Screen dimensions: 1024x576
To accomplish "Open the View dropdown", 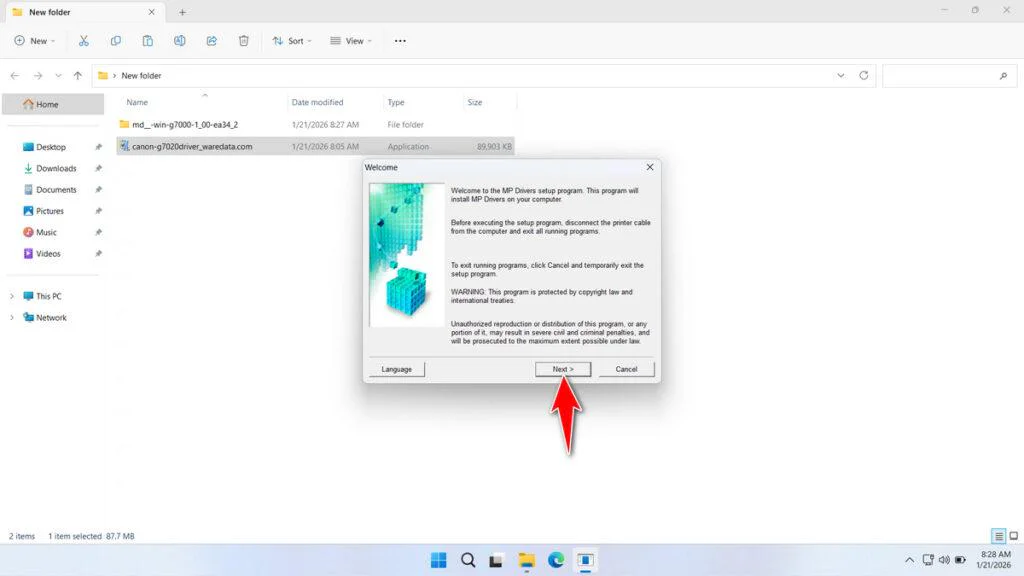I will (351, 41).
